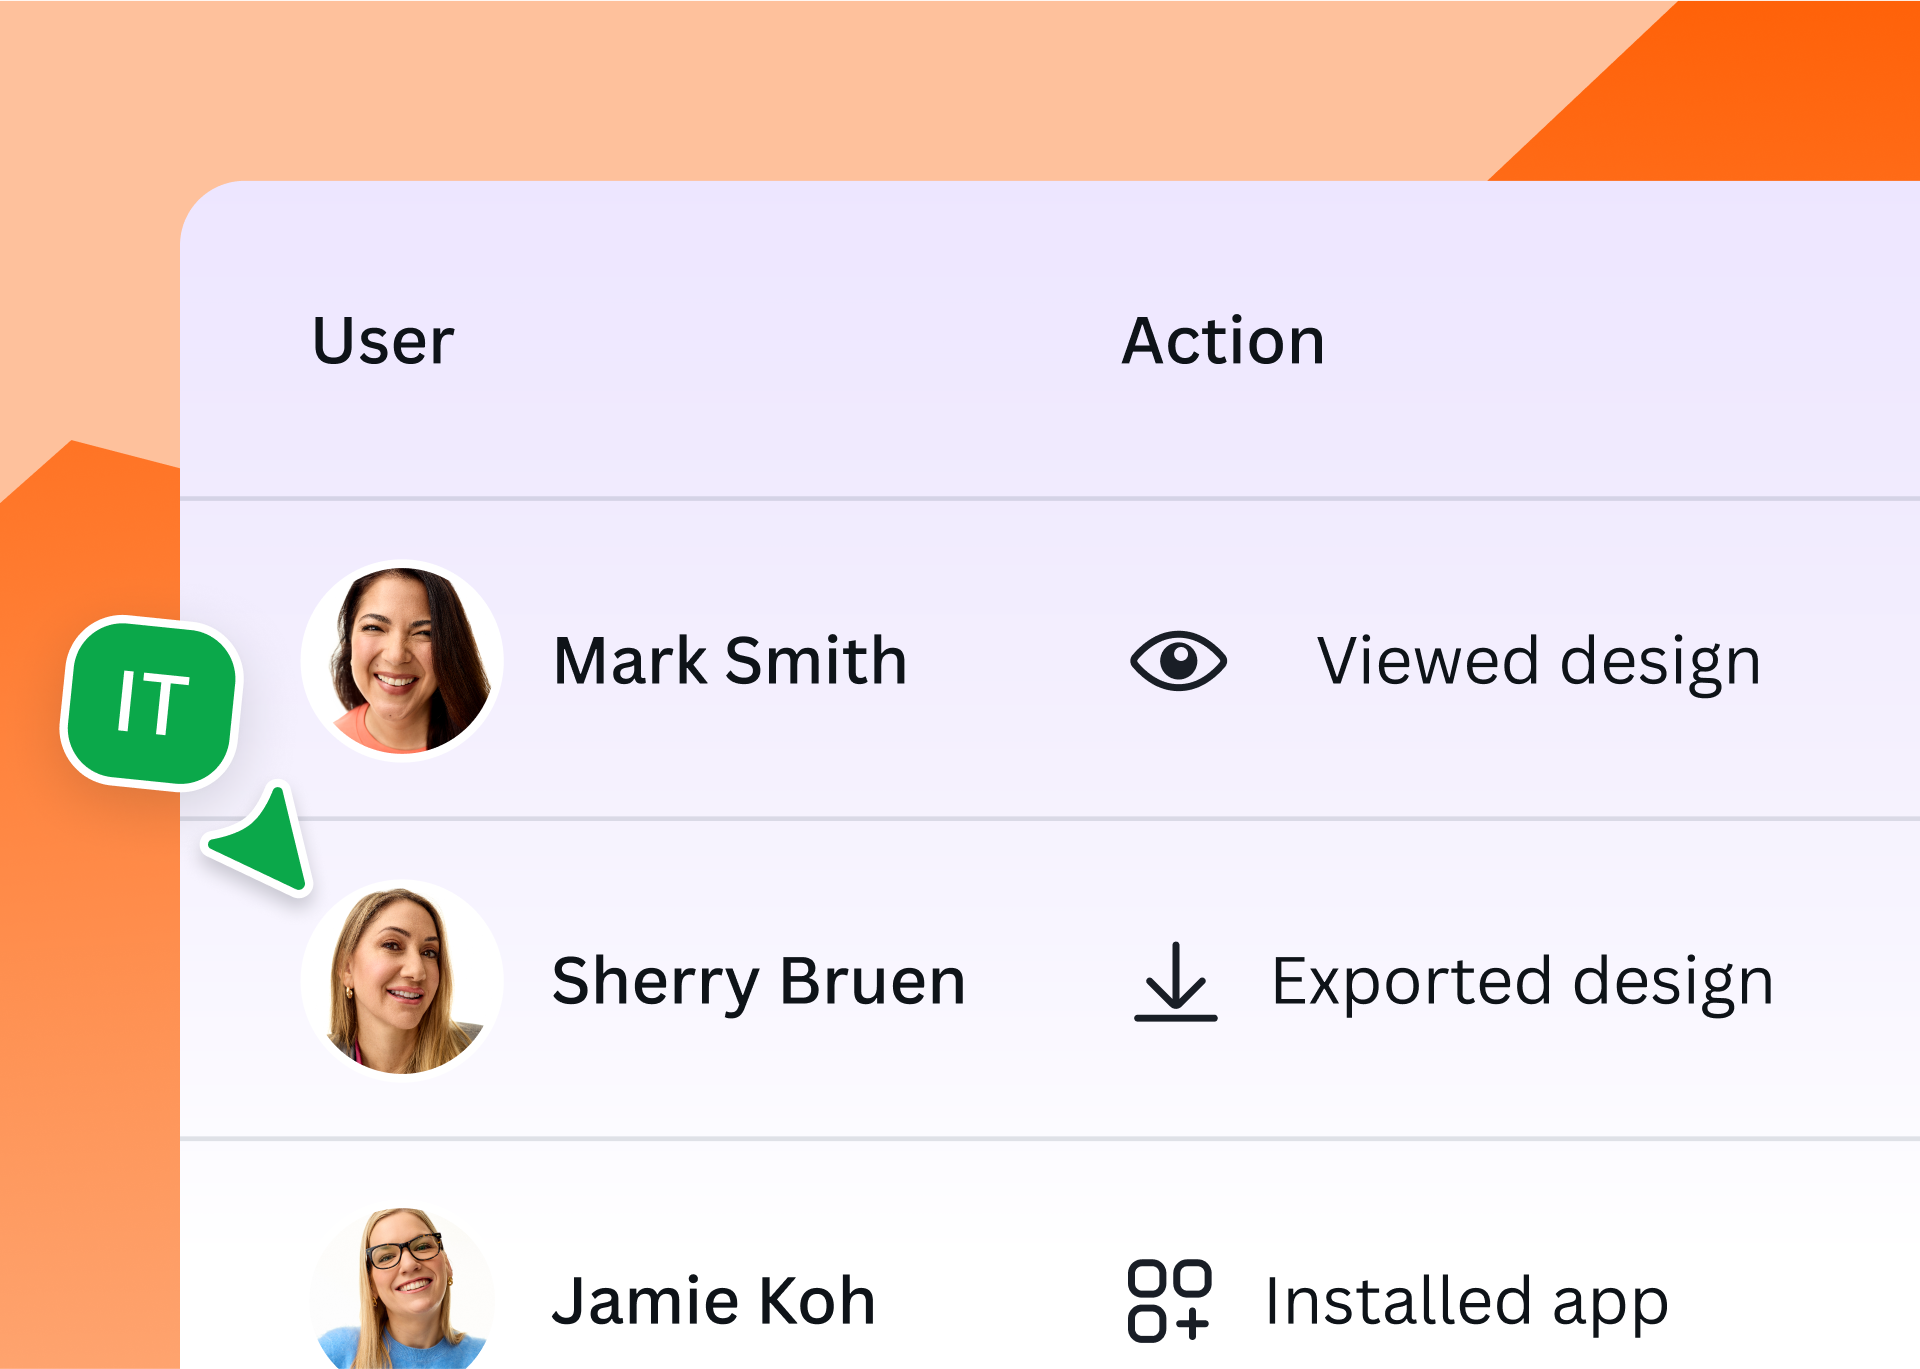Open Mark Smith's profile photo
Image resolution: width=1920 pixels, height=1369 pixels.
pos(402,660)
